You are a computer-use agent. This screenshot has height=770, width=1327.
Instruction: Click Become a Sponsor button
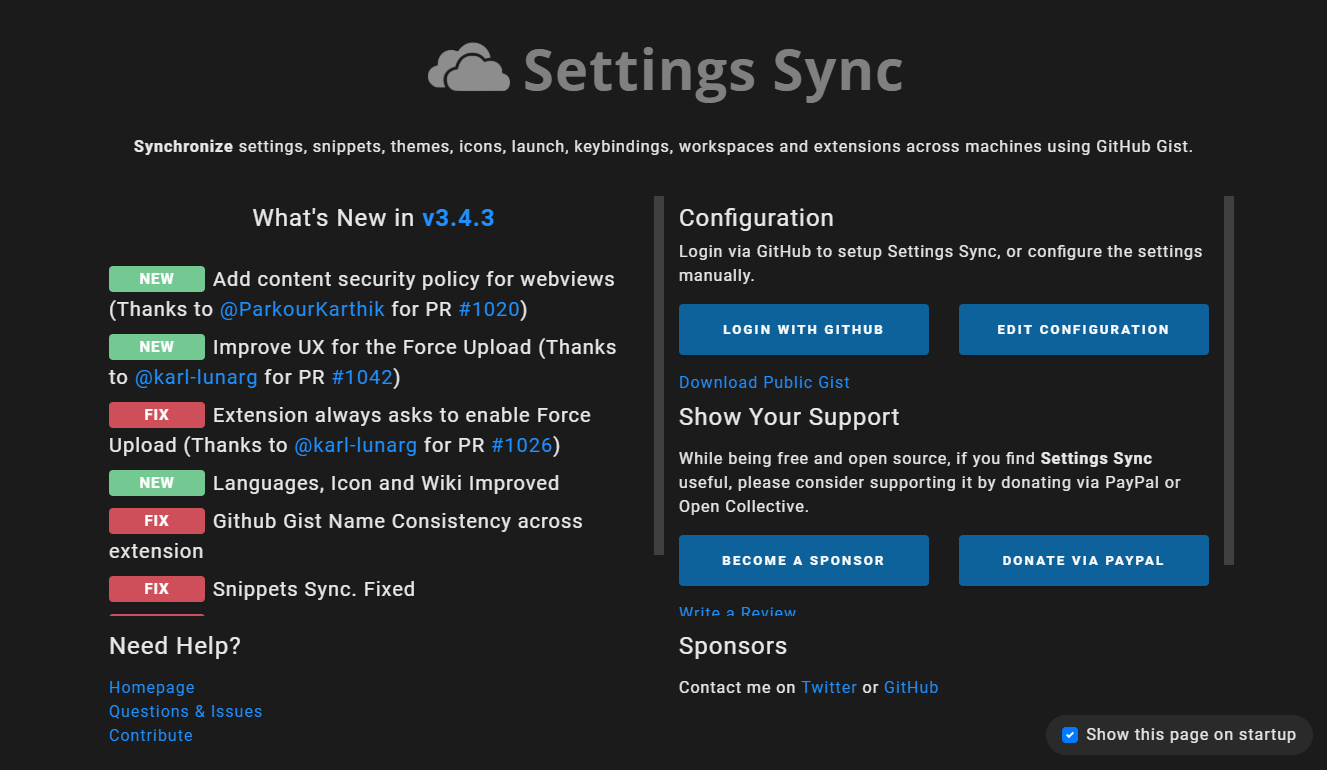point(804,560)
